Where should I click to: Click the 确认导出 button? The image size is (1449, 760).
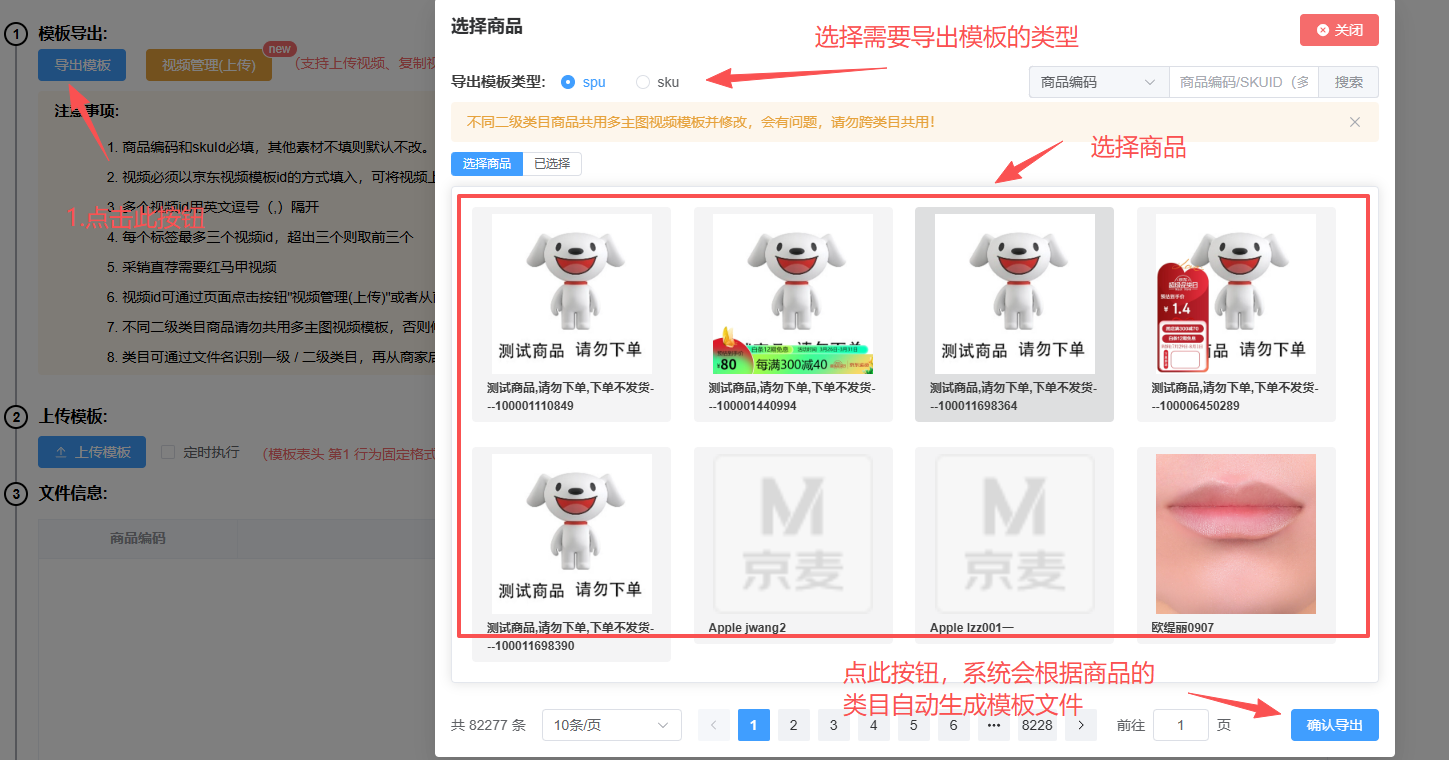click(1334, 725)
